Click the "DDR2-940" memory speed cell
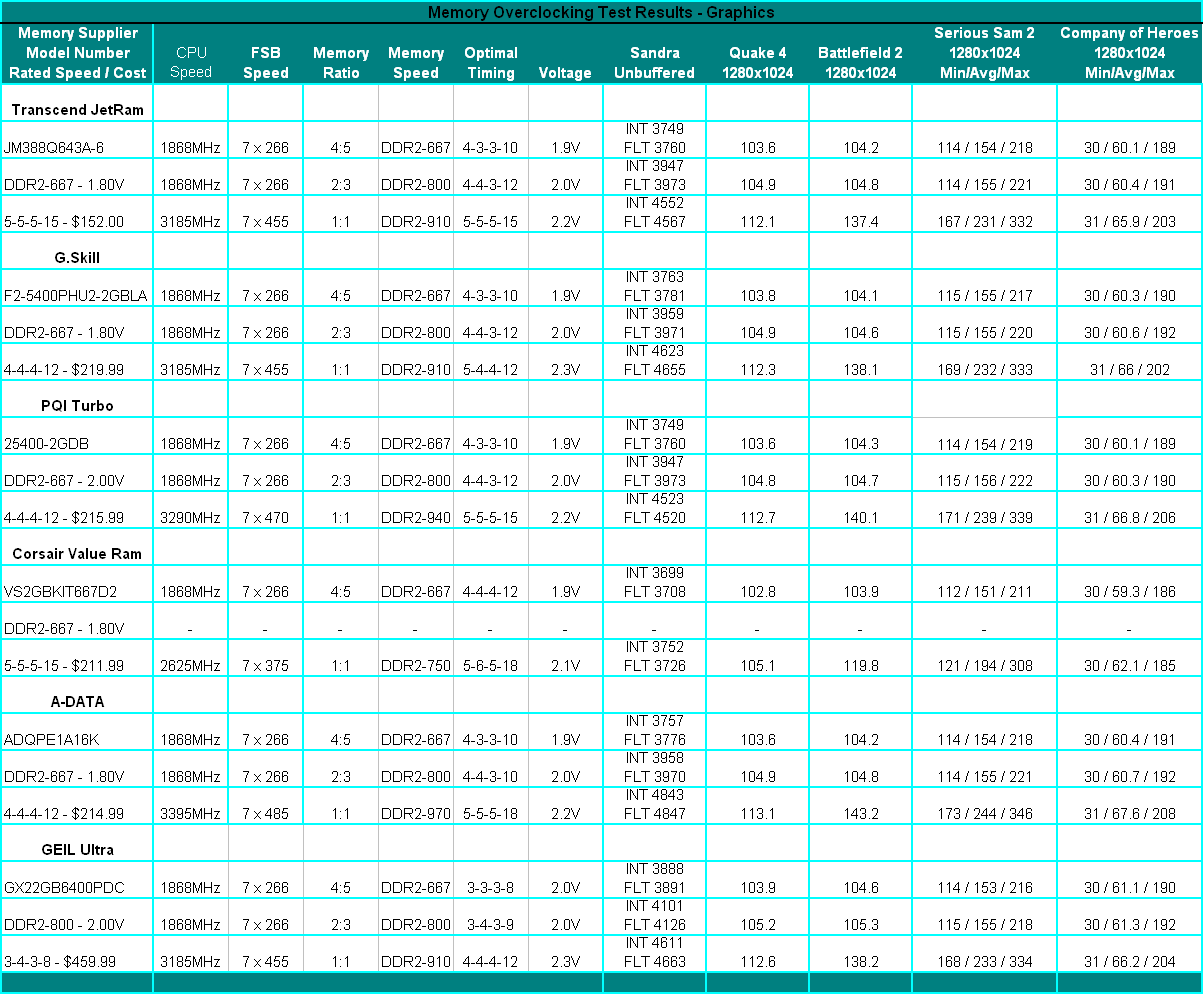Viewport: 1203px width, 994px height. point(416,517)
